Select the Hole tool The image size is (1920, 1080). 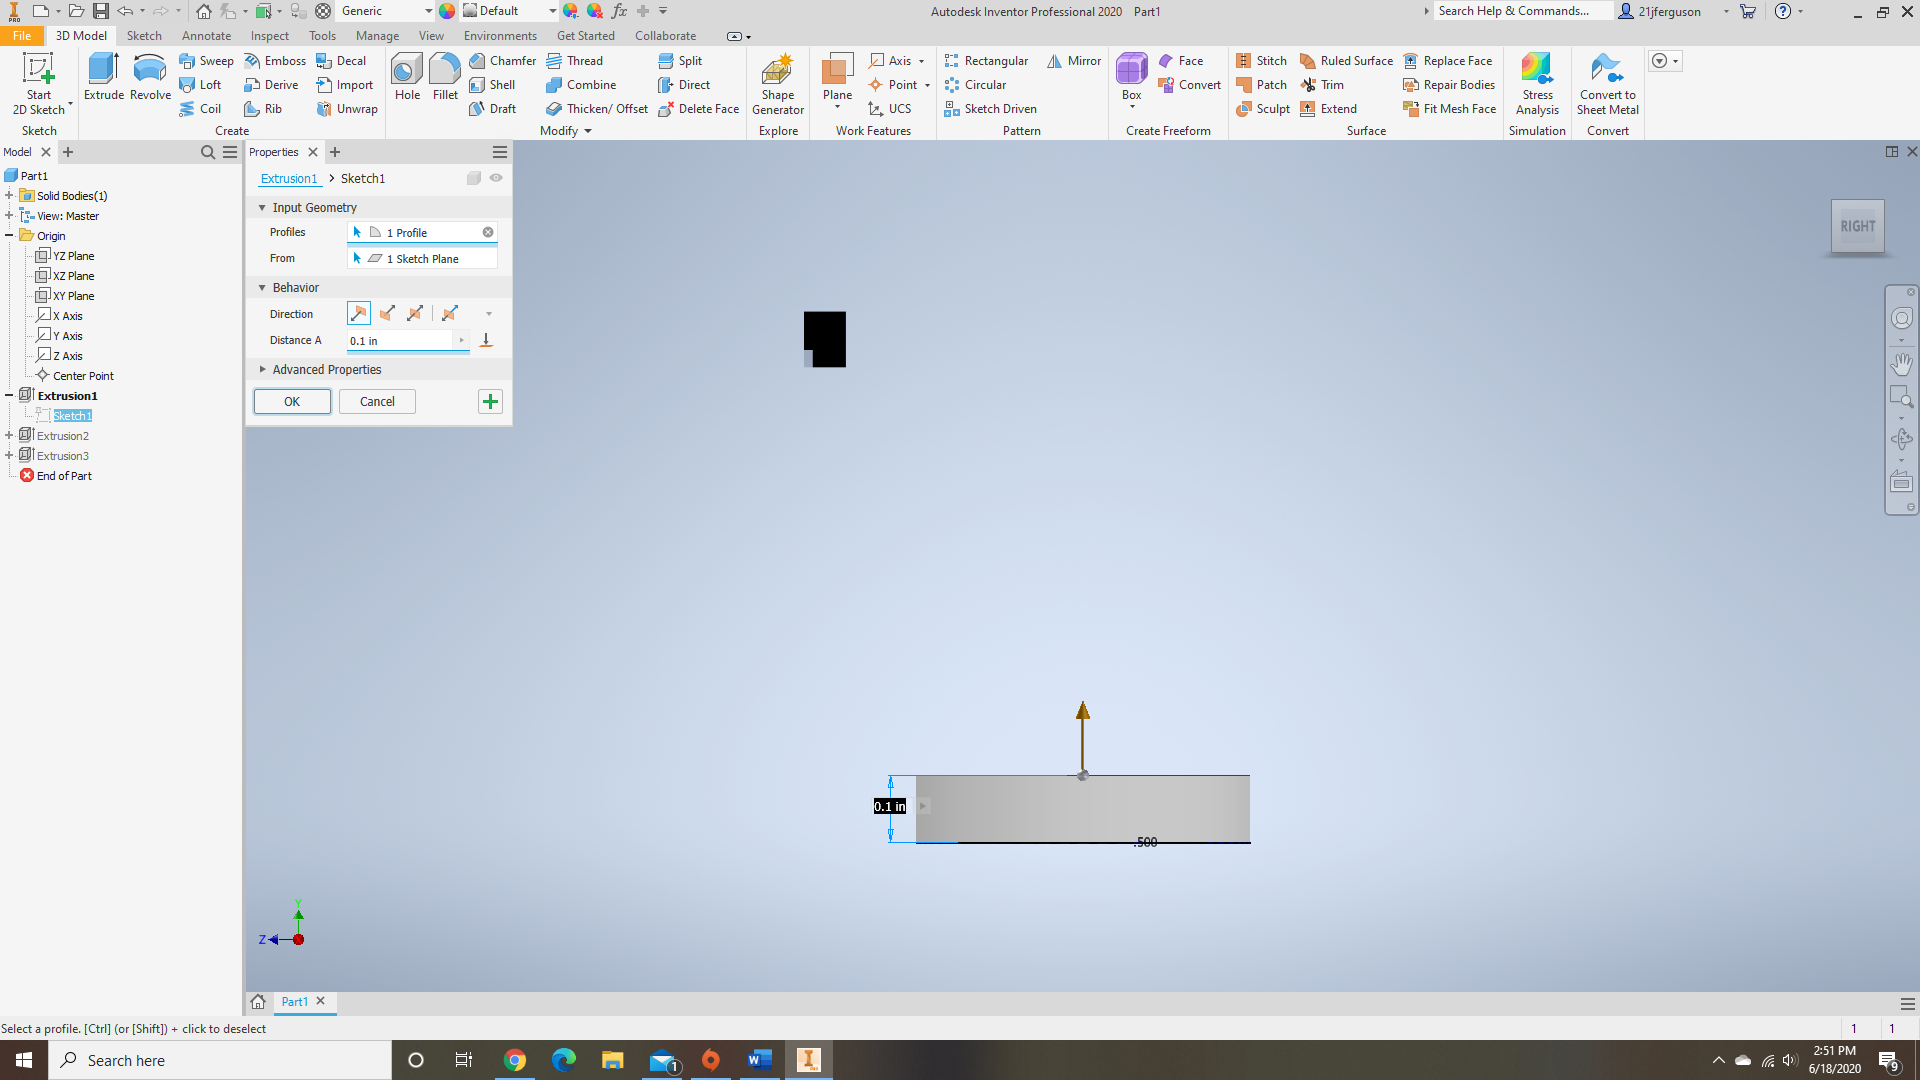pyautogui.click(x=407, y=77)
